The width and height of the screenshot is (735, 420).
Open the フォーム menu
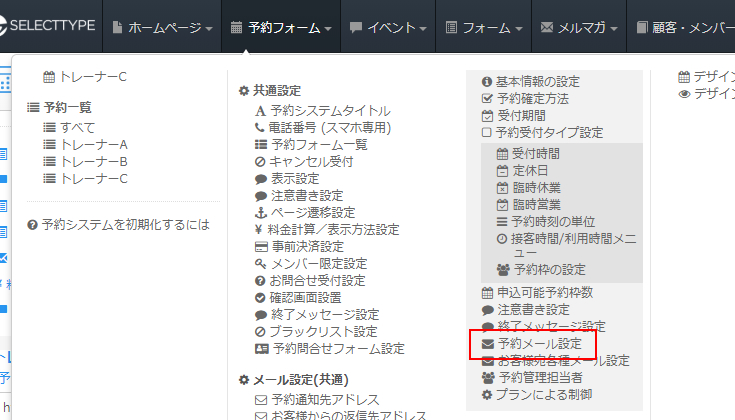tap(485, 27)
